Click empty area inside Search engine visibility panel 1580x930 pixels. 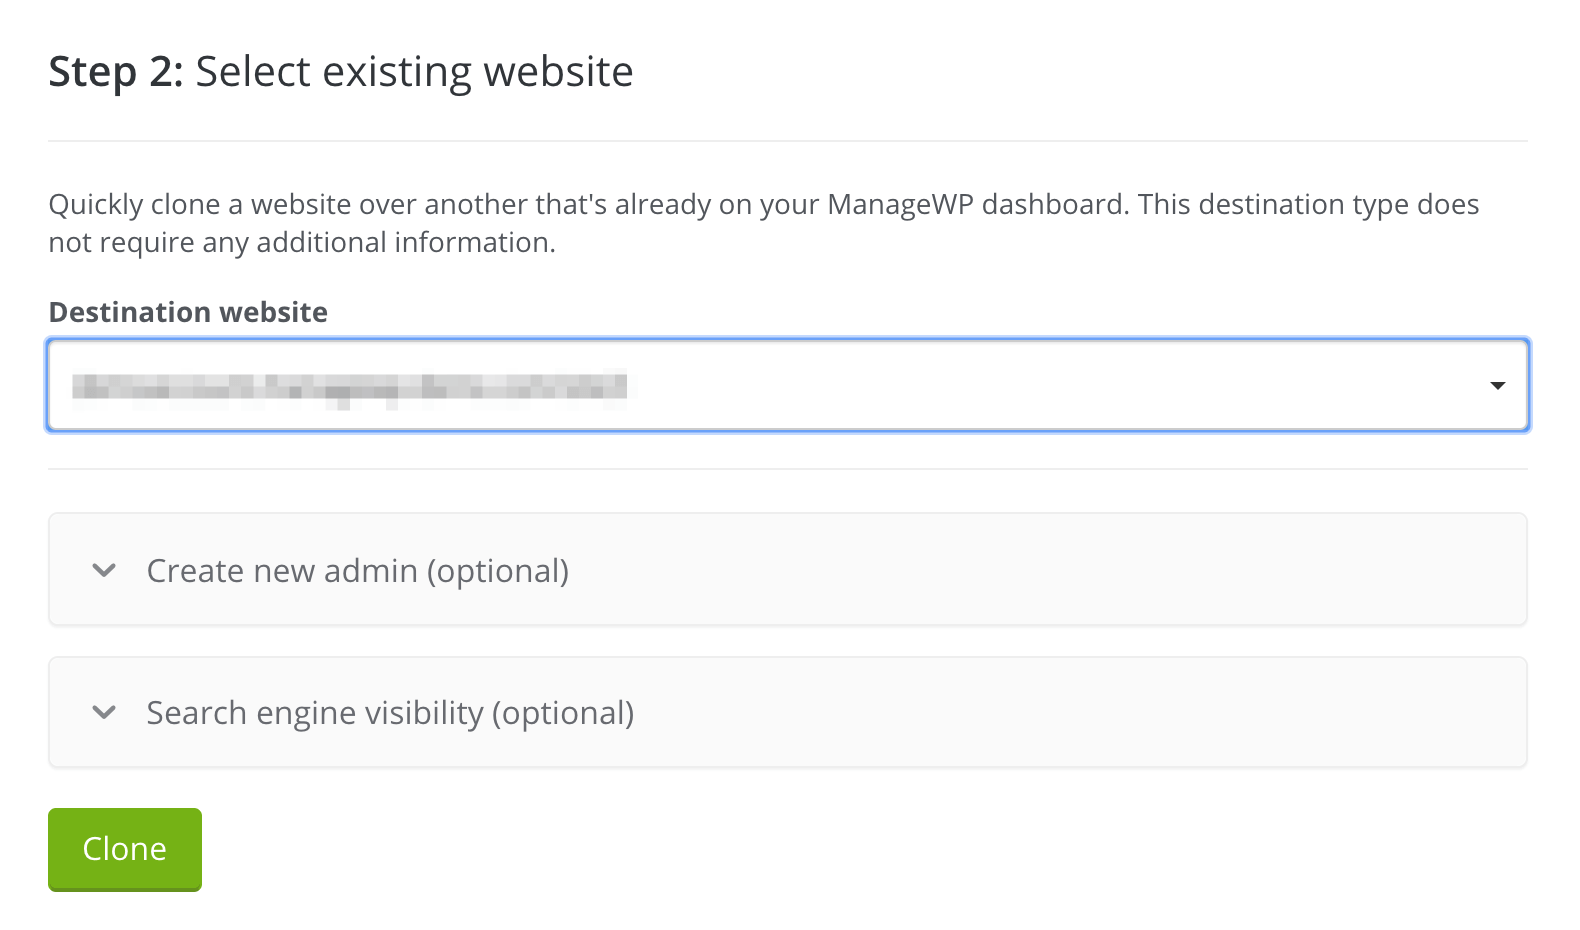[1080, 713]
